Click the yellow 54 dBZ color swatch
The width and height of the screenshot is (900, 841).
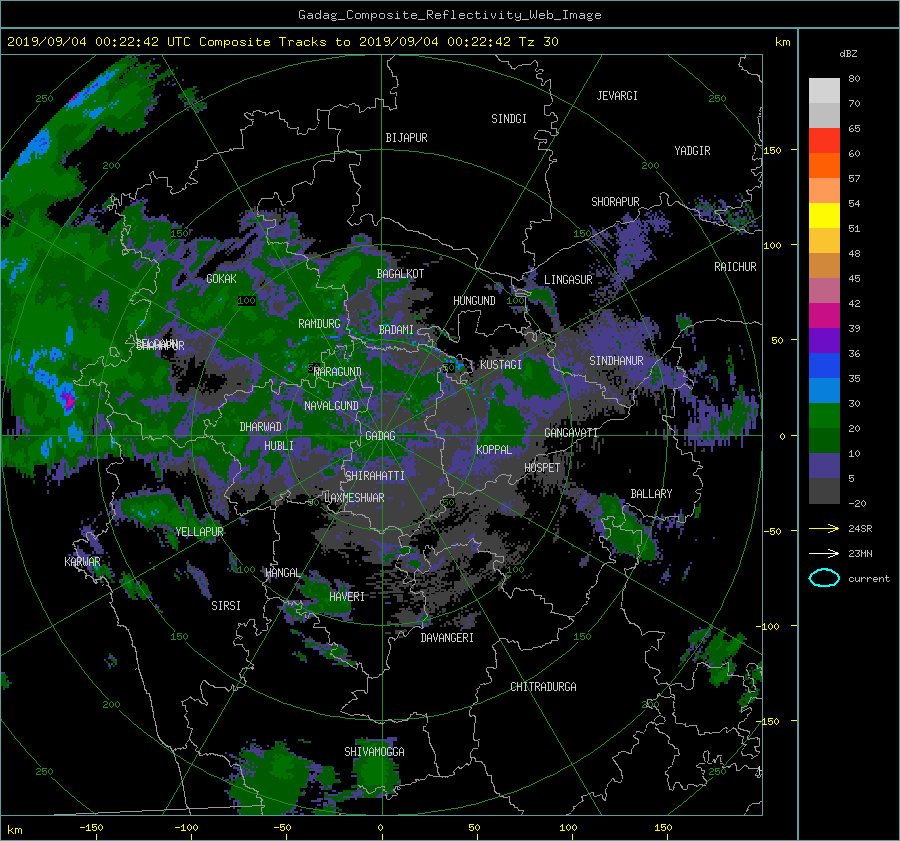[824, 215]
